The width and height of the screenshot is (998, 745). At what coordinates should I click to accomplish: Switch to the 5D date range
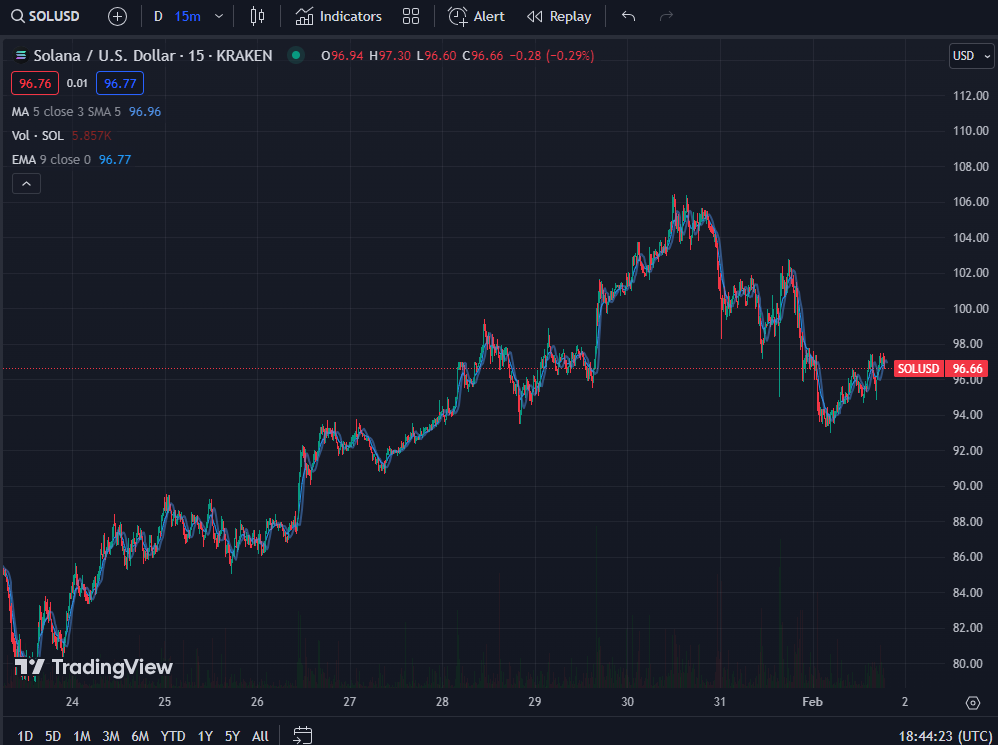click(x=53, y=736)
